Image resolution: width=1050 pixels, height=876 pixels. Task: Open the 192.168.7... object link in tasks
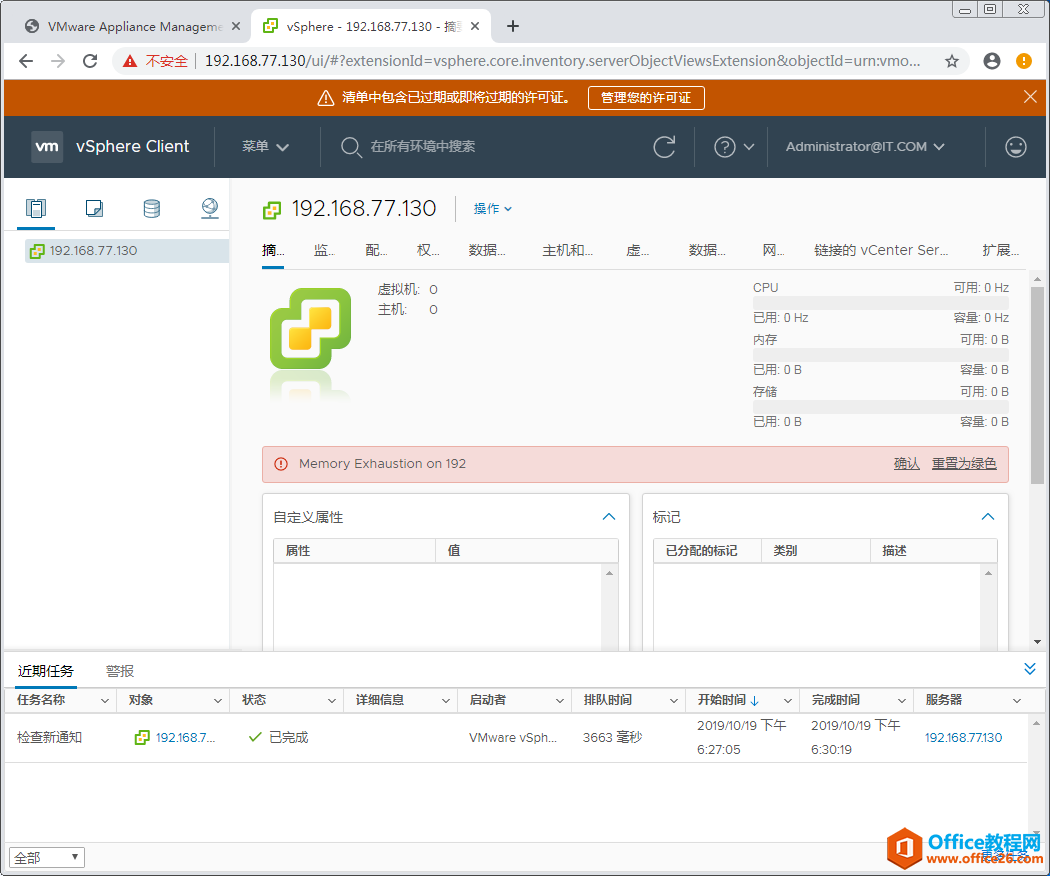[x=185, y=737]
